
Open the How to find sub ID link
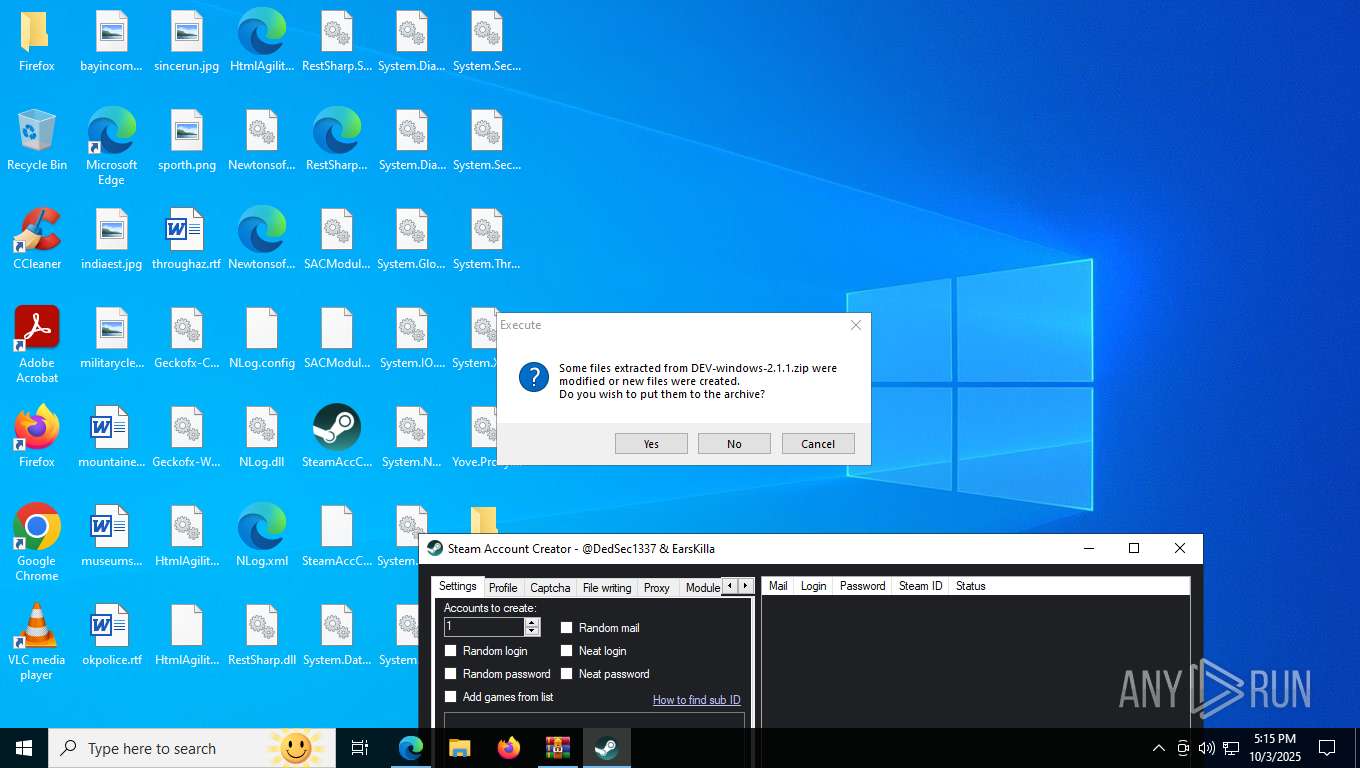pos(697,700)
